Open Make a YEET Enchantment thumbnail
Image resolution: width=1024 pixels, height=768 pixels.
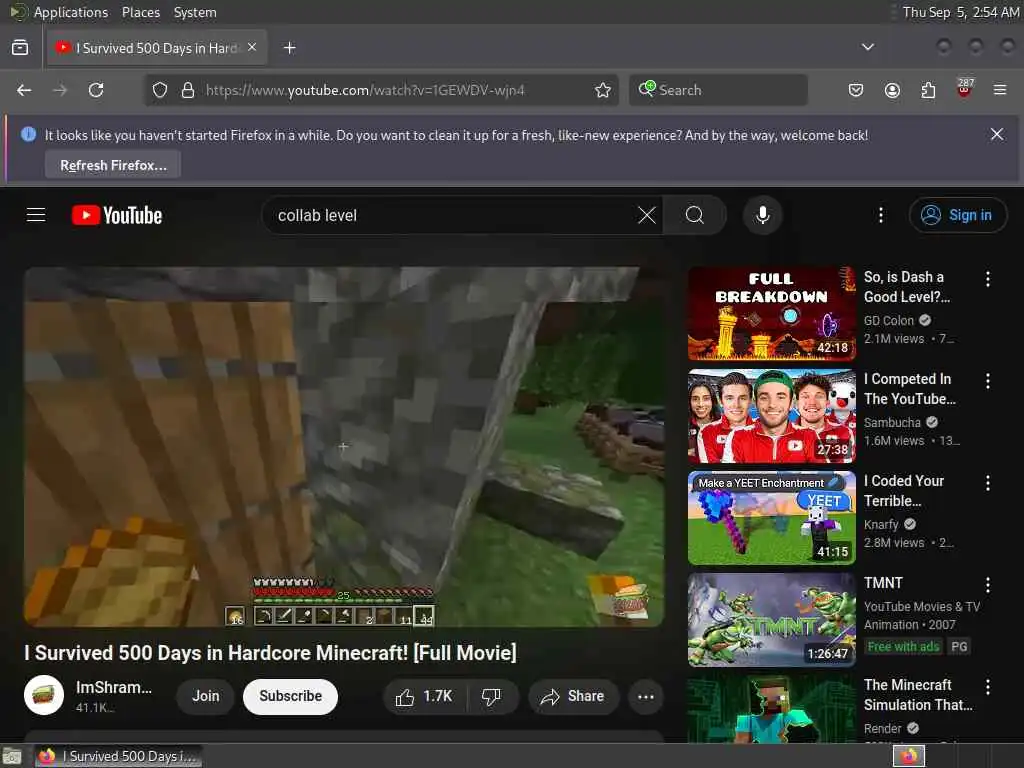(771, 517)
